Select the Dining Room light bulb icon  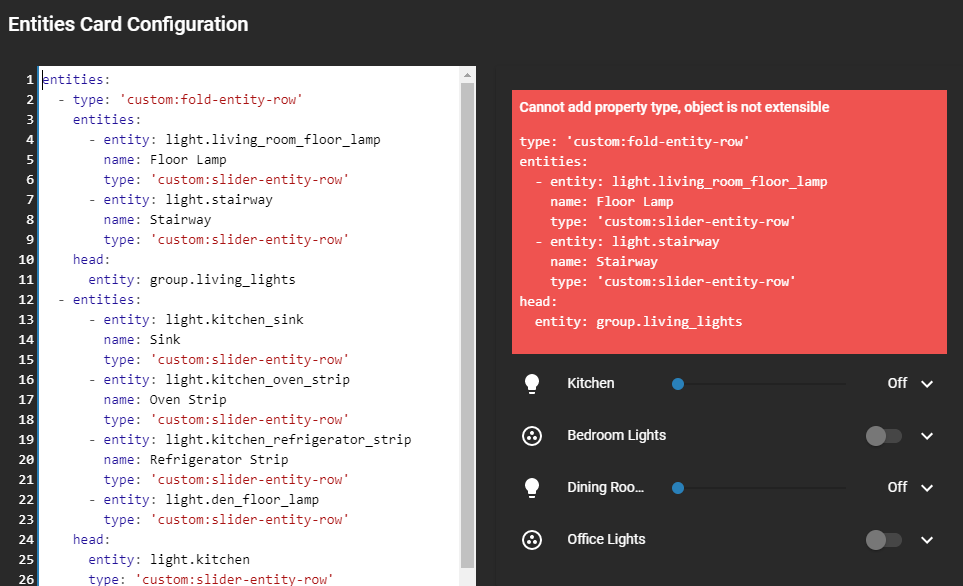[531, 487]
